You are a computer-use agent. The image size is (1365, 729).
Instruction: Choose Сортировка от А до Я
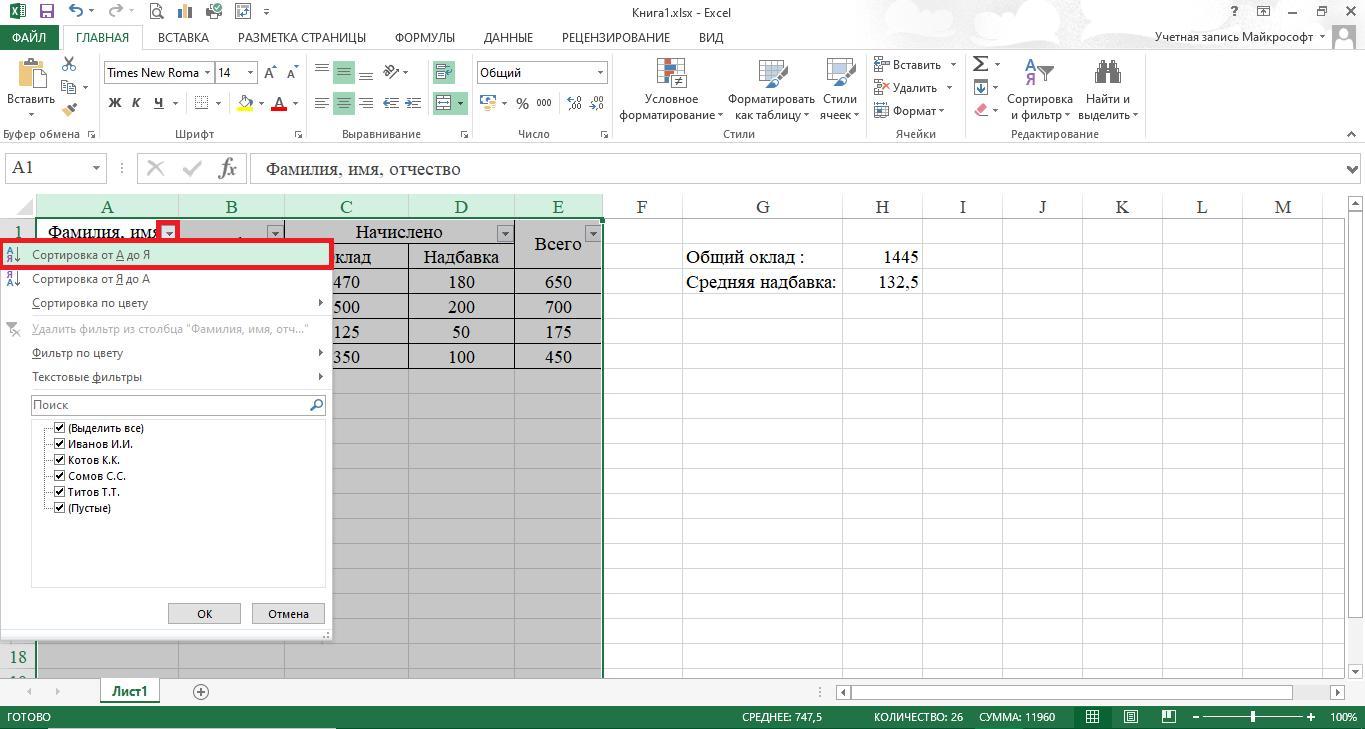(166, 255)
